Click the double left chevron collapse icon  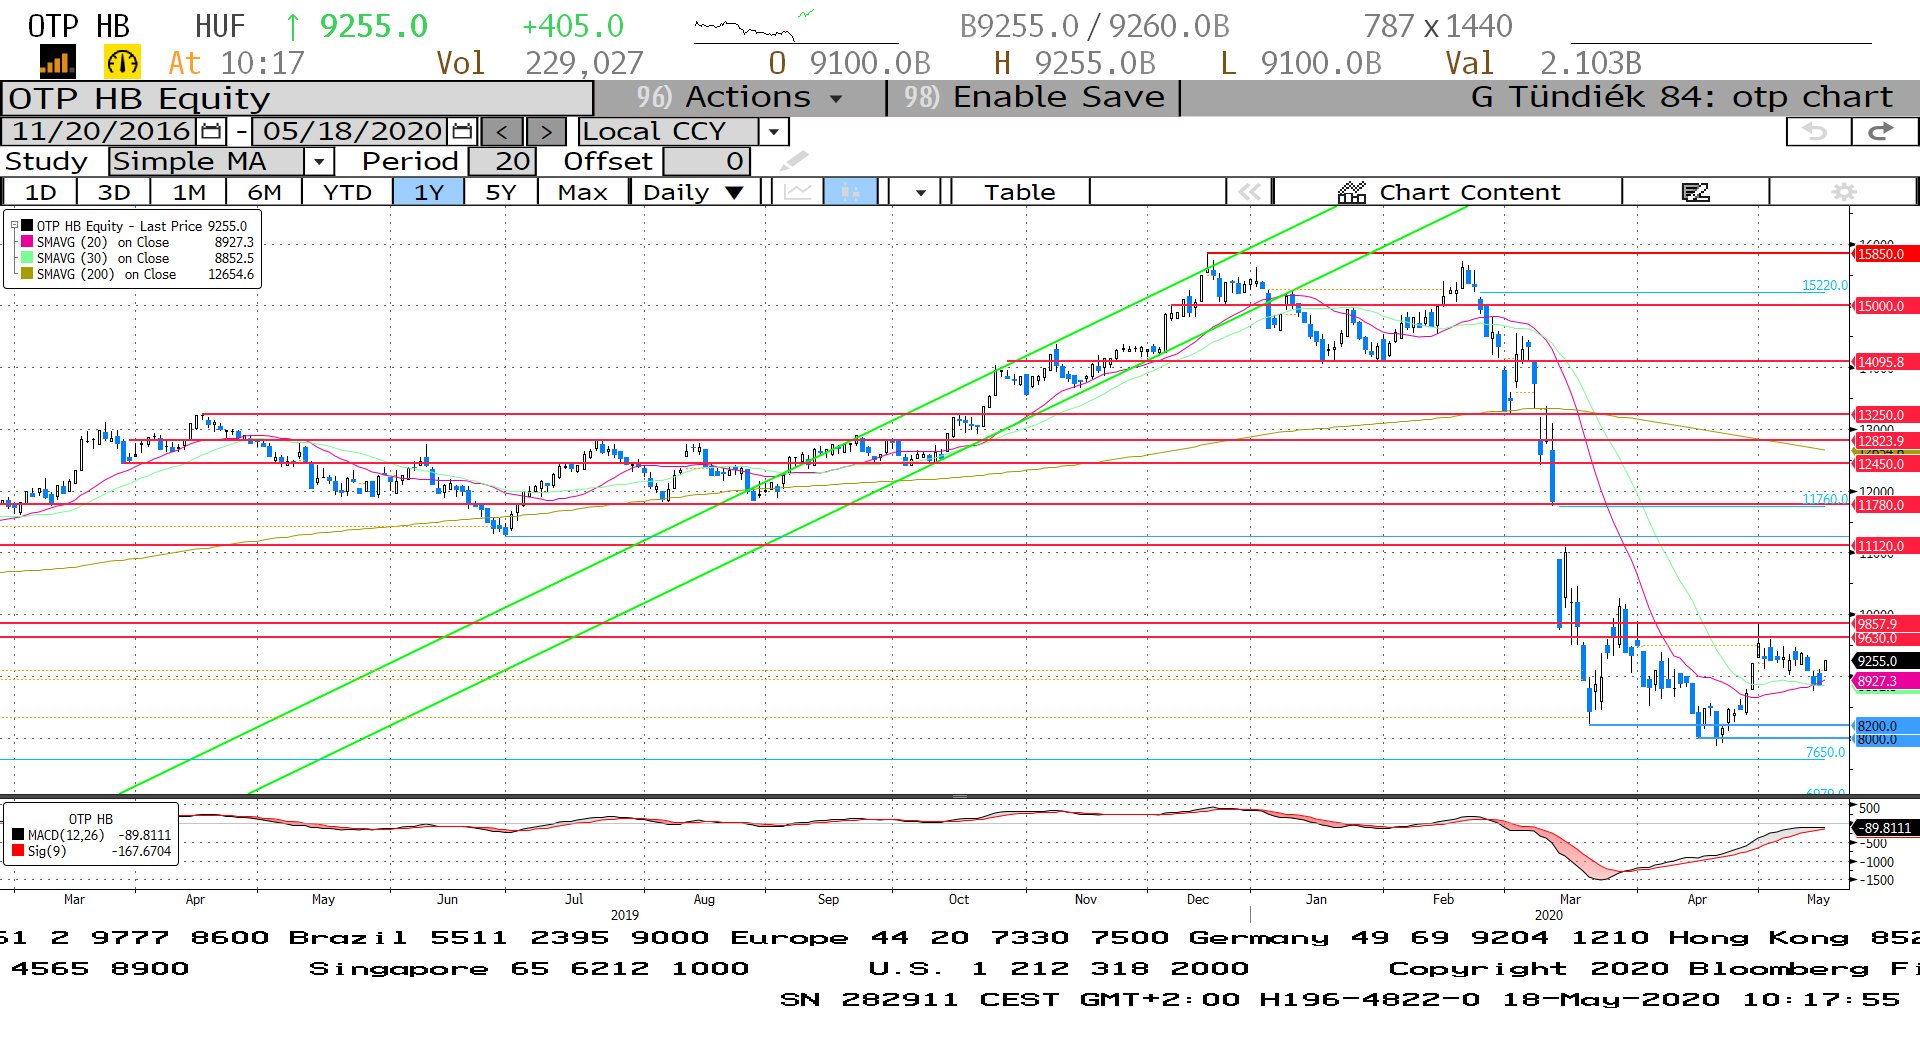pos(1249,192)
